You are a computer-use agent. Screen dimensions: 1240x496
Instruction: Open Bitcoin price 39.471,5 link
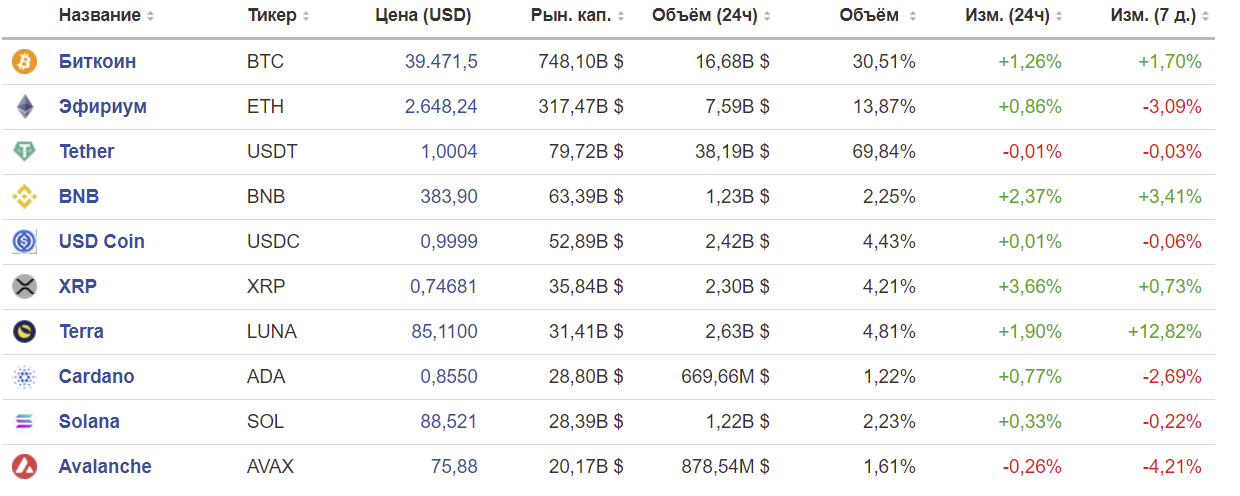(x=441, y=62)
